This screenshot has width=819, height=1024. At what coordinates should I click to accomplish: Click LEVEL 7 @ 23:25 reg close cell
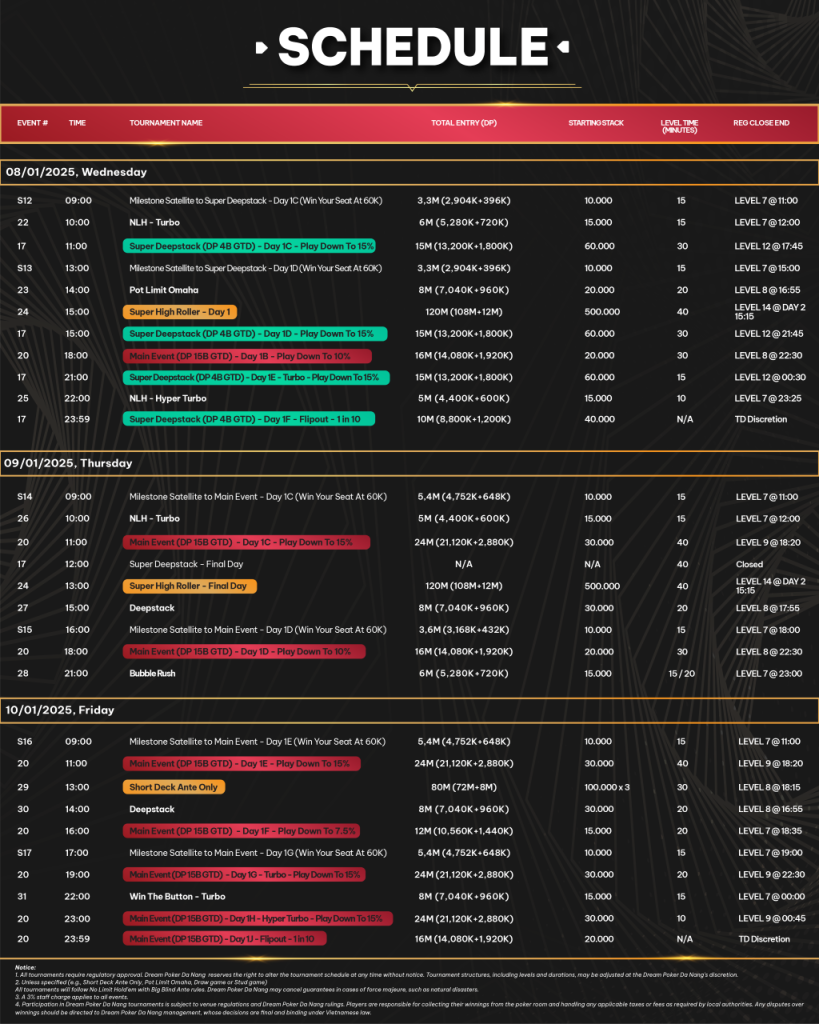(x=767, y=398)
